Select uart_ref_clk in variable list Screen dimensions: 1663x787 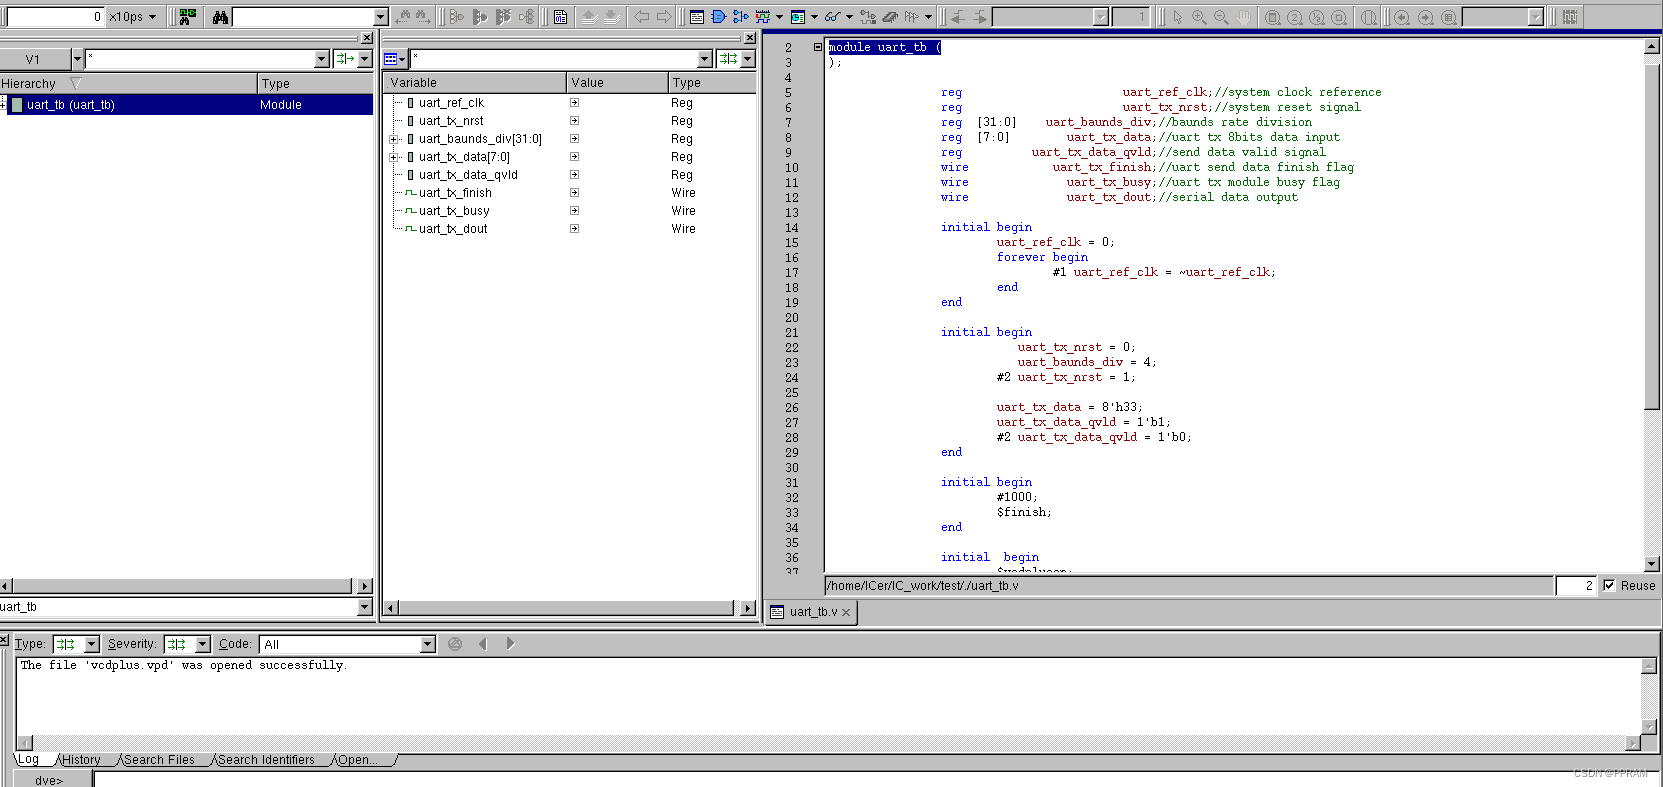click(451, 103)
